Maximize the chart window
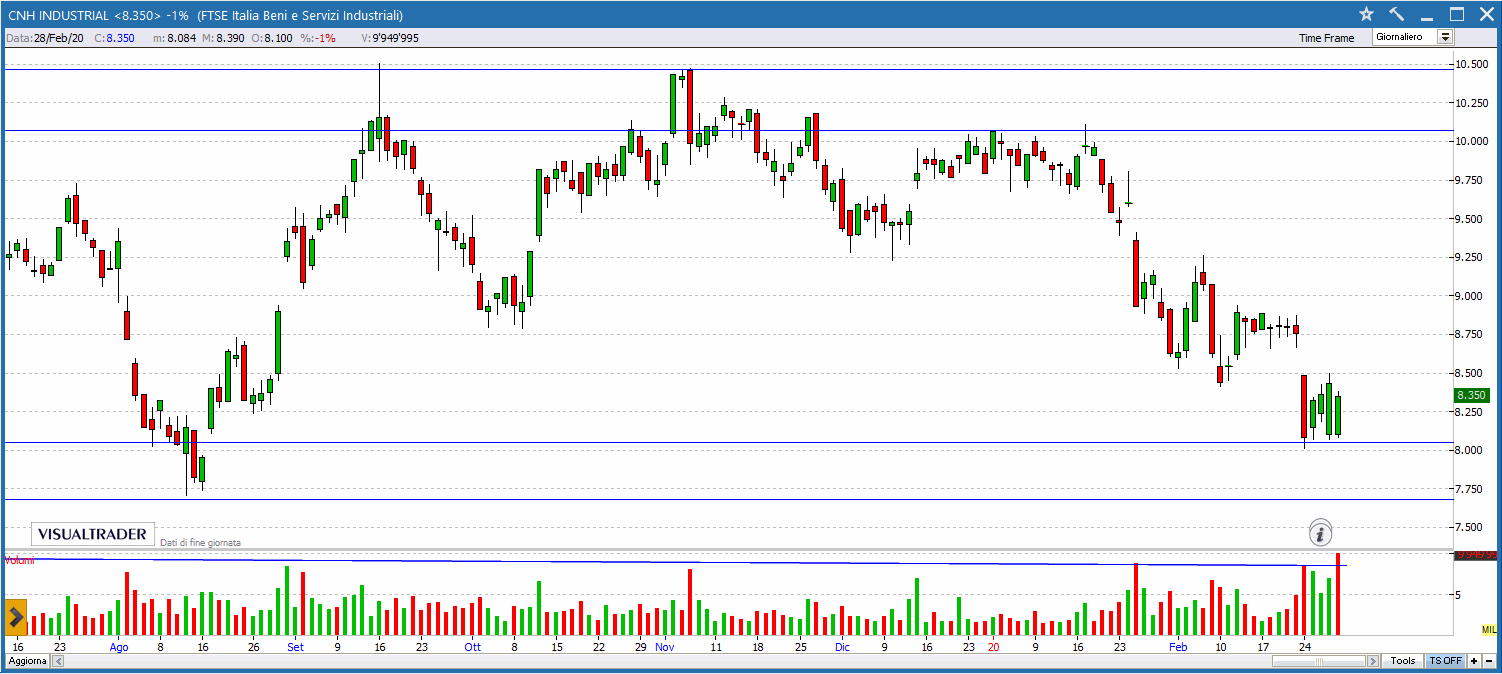The image size is (1502, 674). [x=1457, y=14]
